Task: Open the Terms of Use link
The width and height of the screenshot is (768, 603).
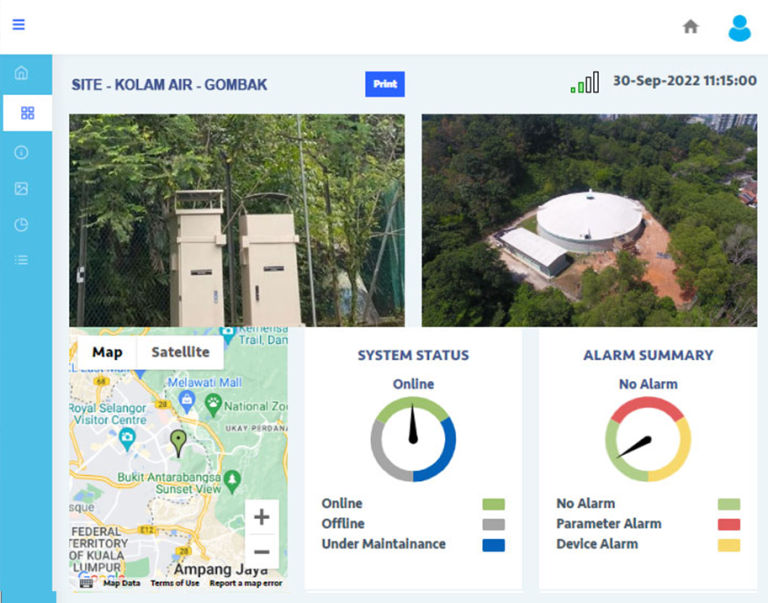Action: (x=175, y=583)
